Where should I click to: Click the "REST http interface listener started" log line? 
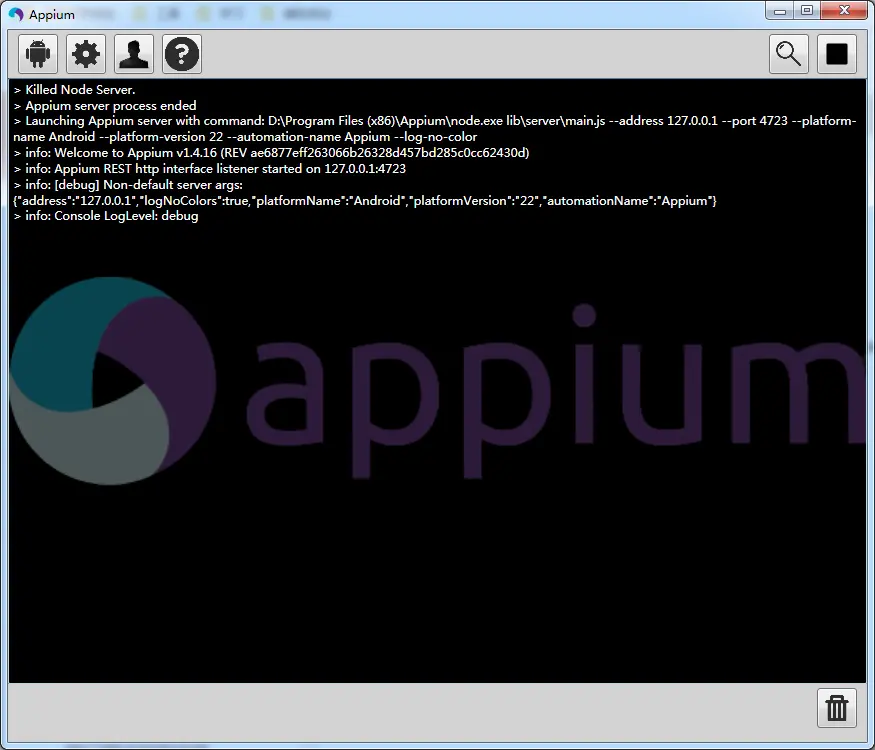click(x=210, y=169)
